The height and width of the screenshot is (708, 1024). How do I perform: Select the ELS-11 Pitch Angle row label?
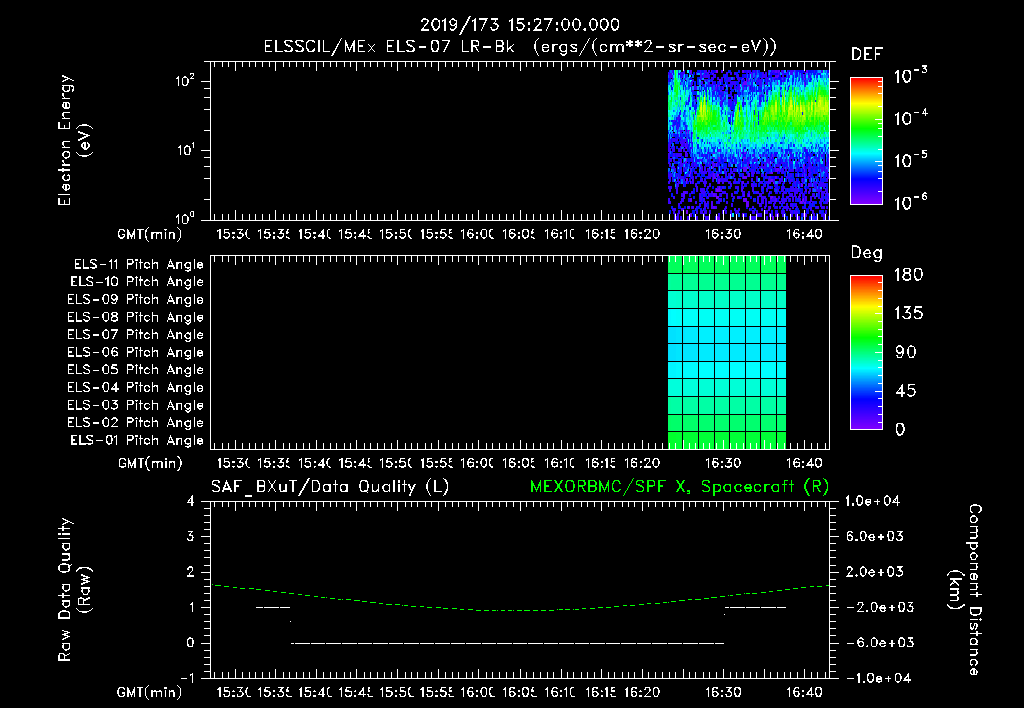tap(138, 265)
